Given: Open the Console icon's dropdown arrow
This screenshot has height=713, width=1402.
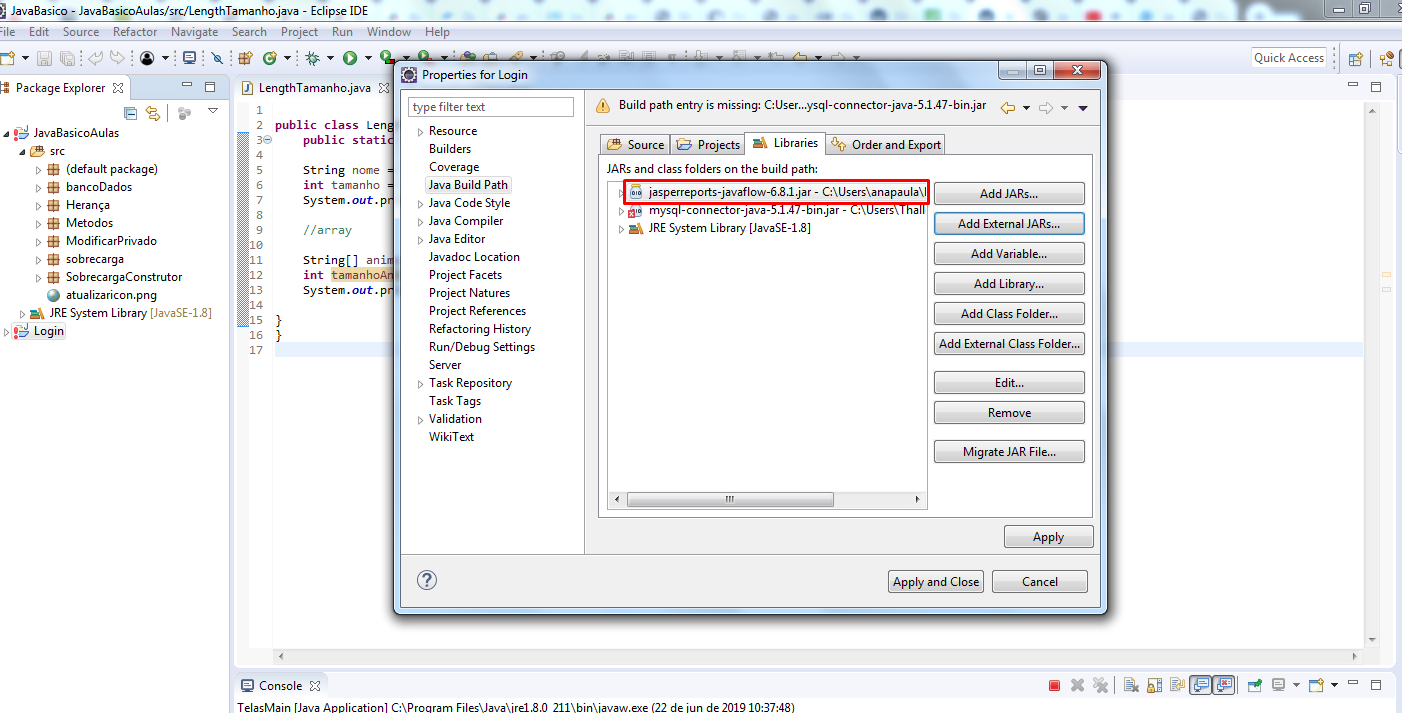Looking at the screenshot, I should [x=1296, y=686].
